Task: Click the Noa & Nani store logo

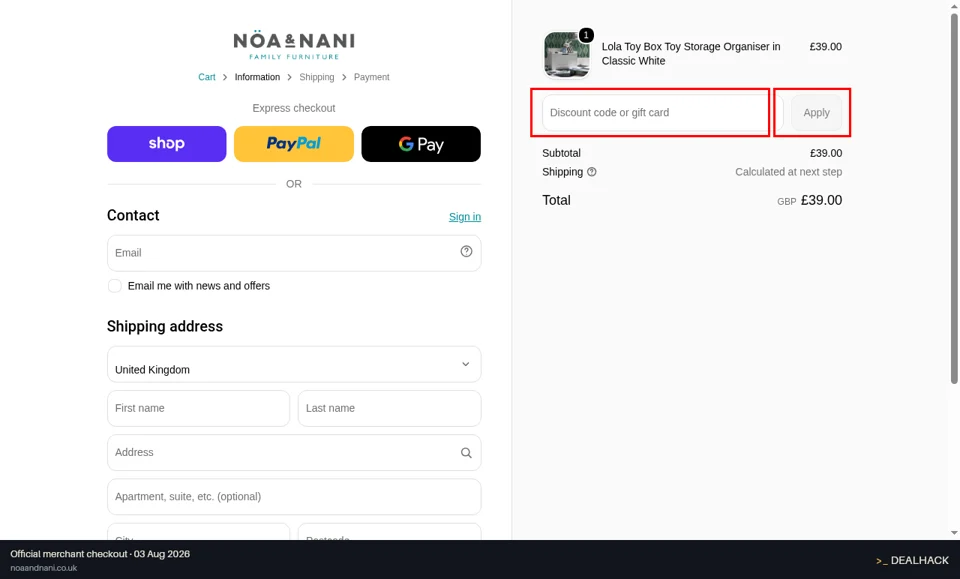Action: pyautogui.click(x=294, y=47)
